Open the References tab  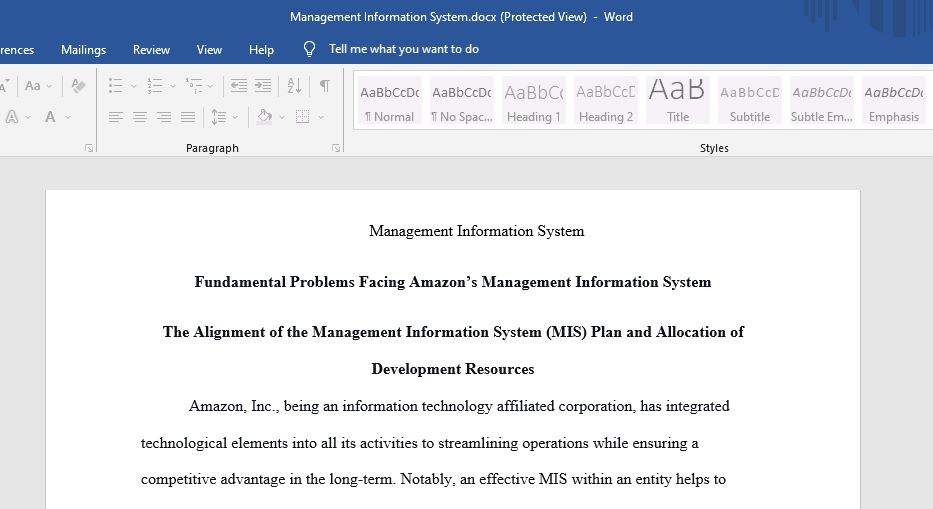pos(17,50)
